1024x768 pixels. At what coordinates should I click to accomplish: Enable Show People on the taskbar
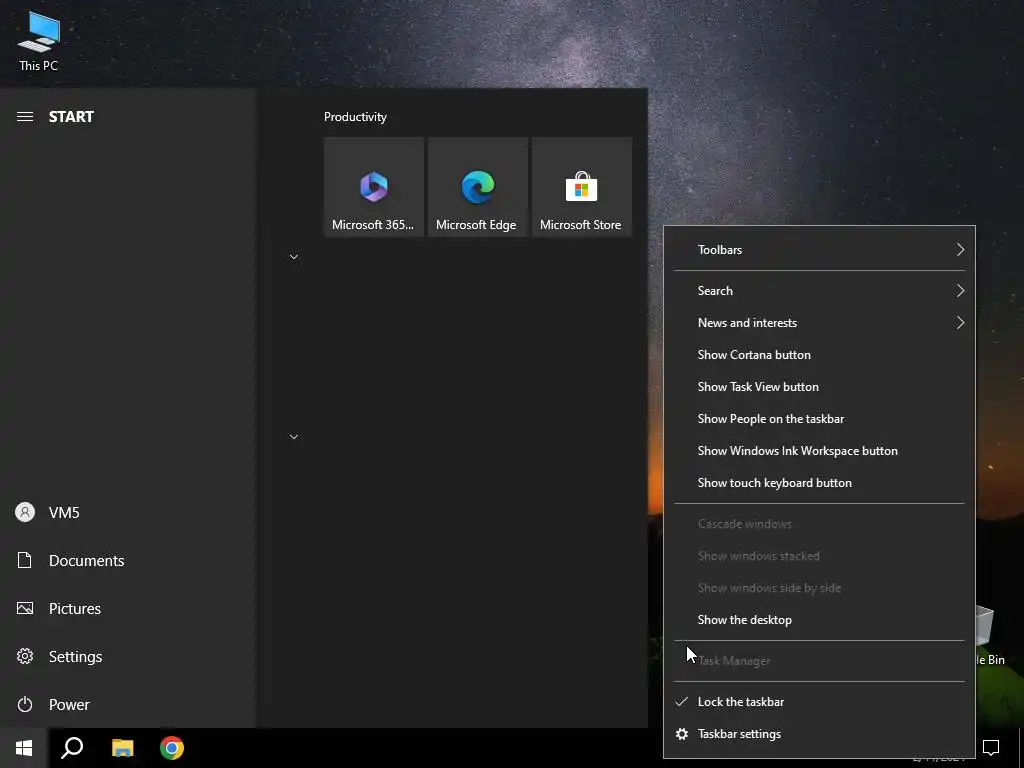[820, 419]
